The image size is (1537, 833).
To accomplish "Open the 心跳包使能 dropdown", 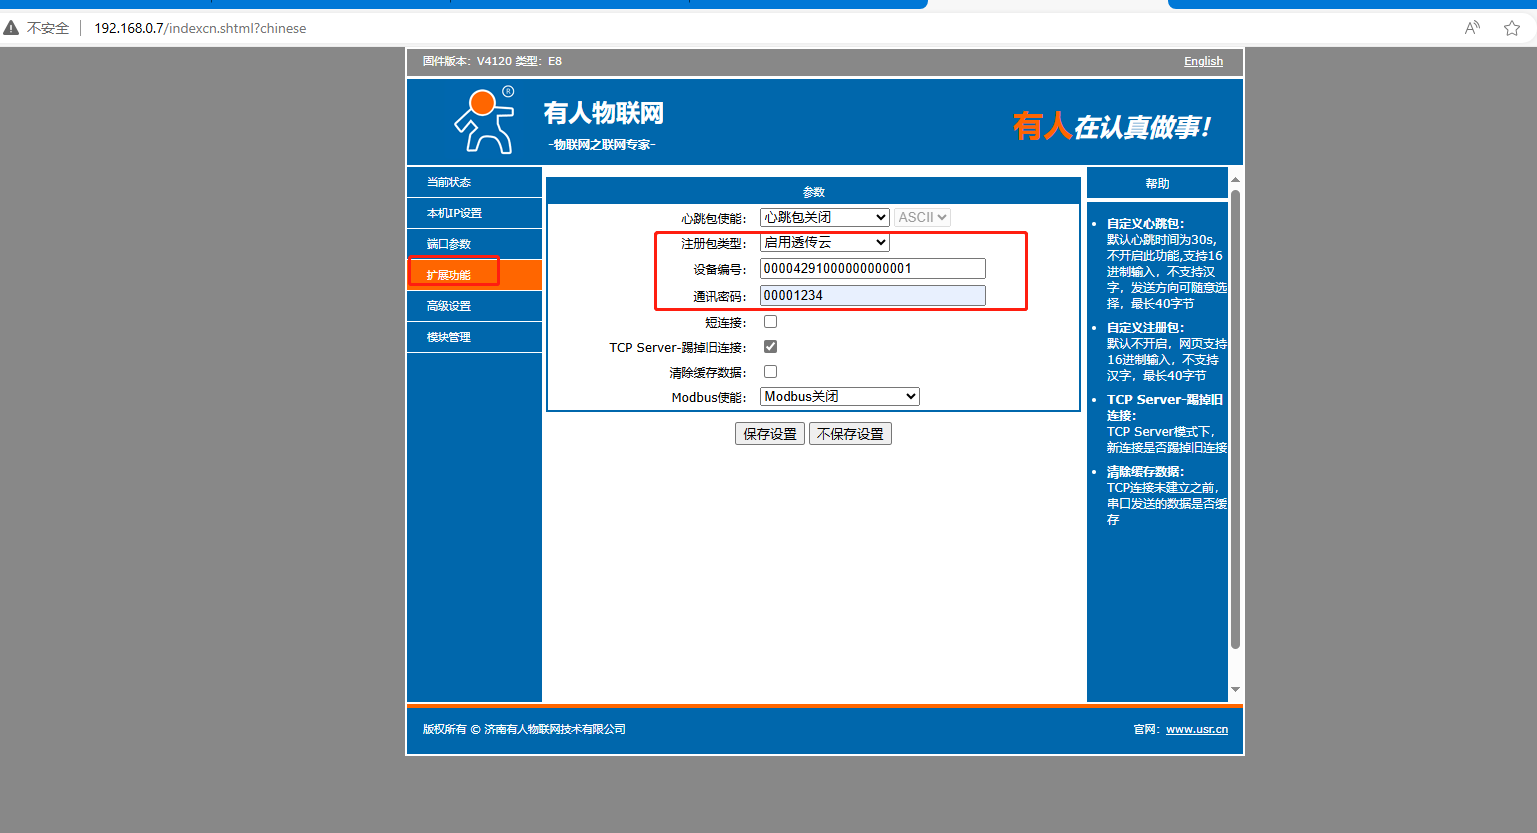I will [824, 217].
